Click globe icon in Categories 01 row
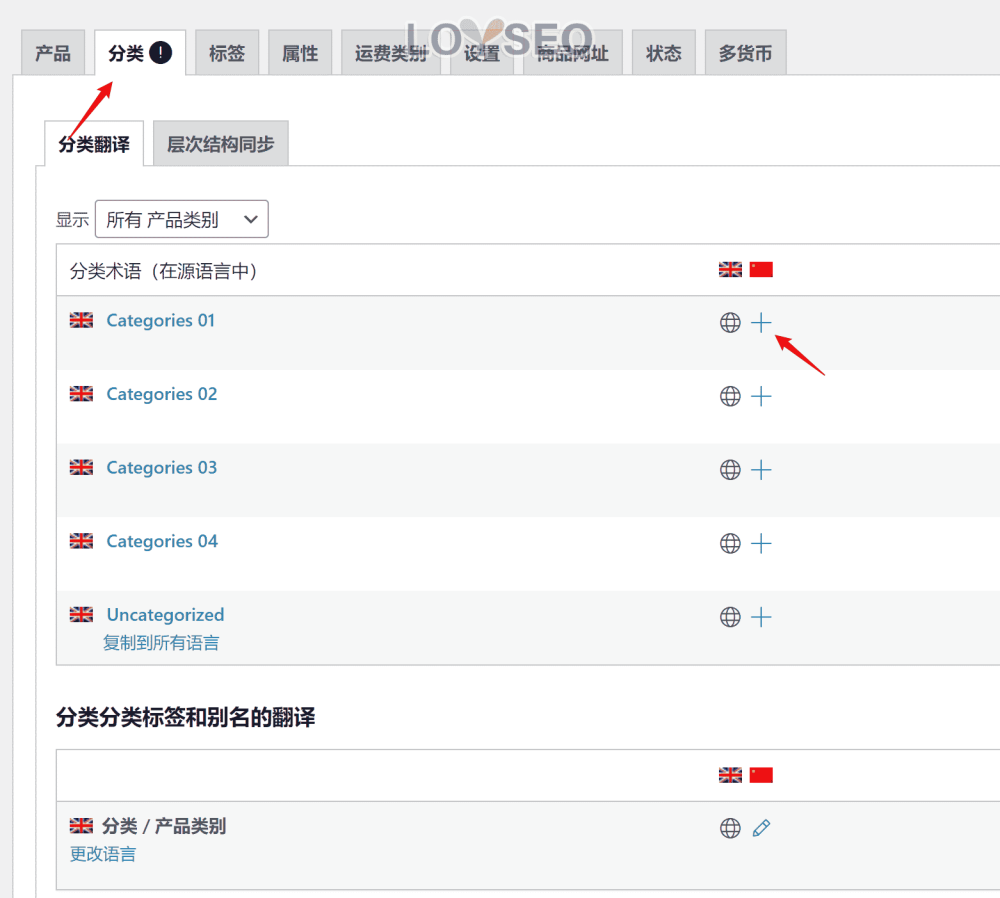Screen dimensions: 1000x898 (x=730, y=323)
